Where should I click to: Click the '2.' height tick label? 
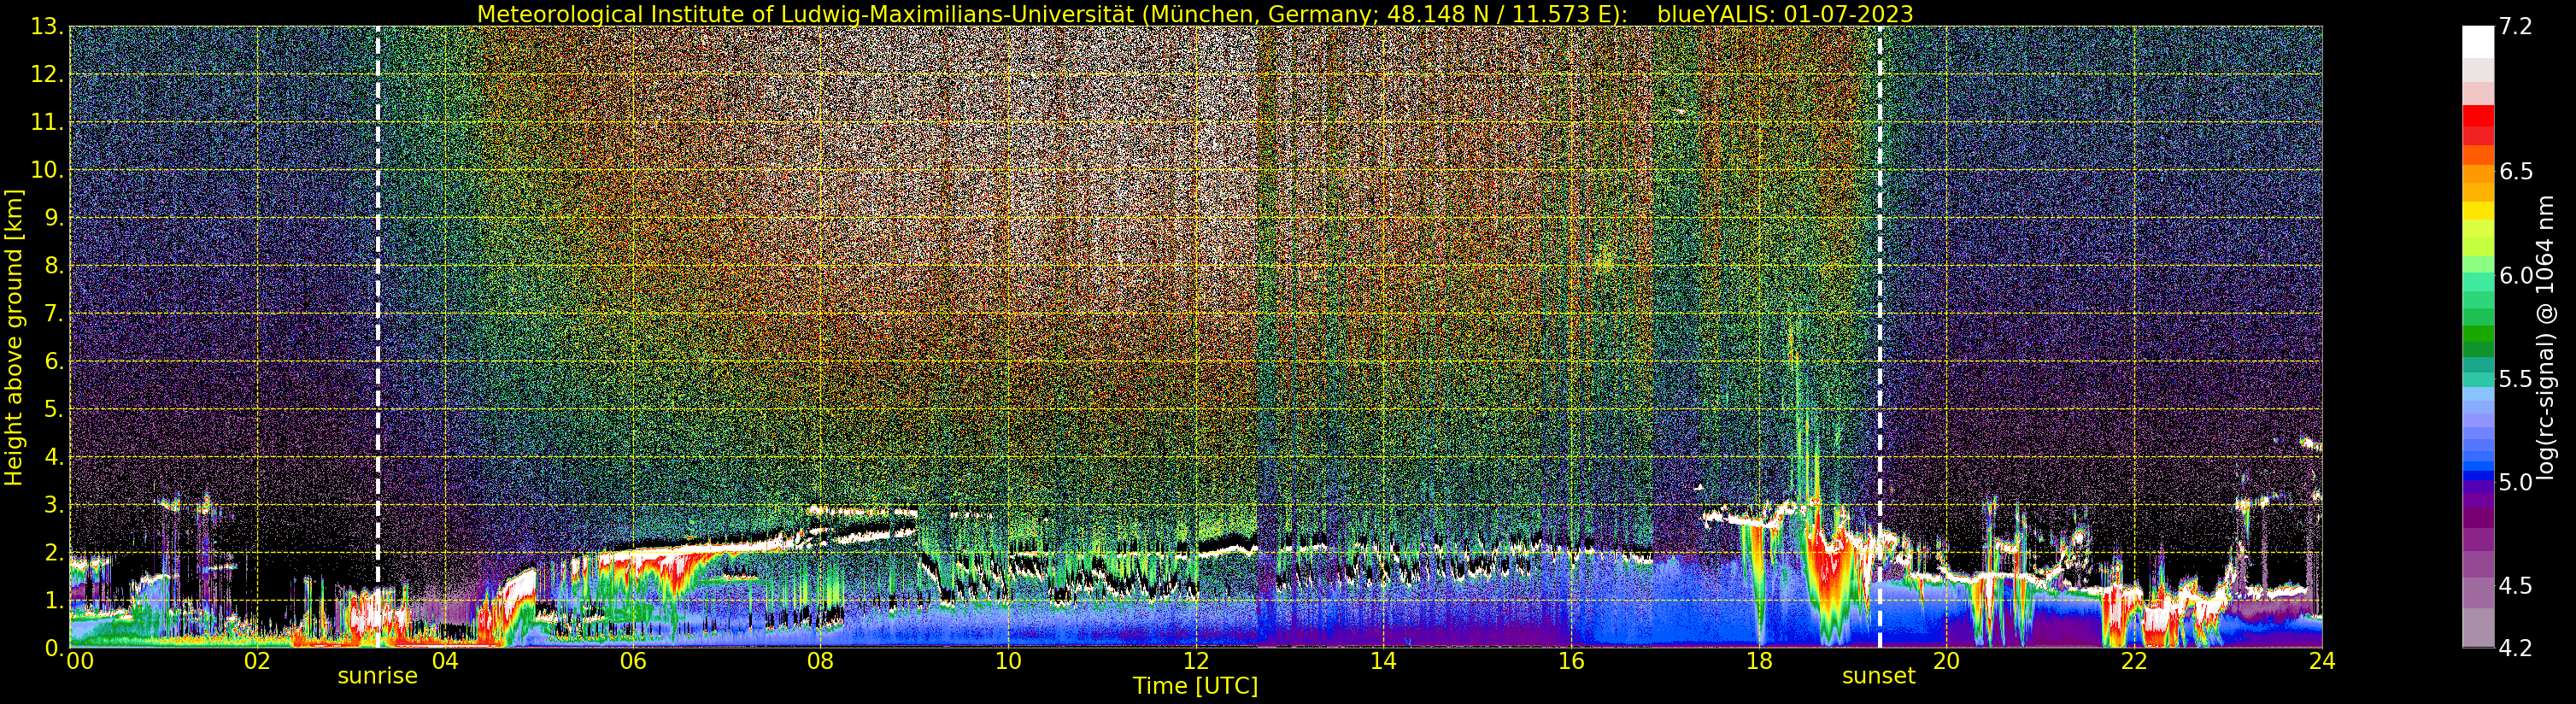coord(54,553)
